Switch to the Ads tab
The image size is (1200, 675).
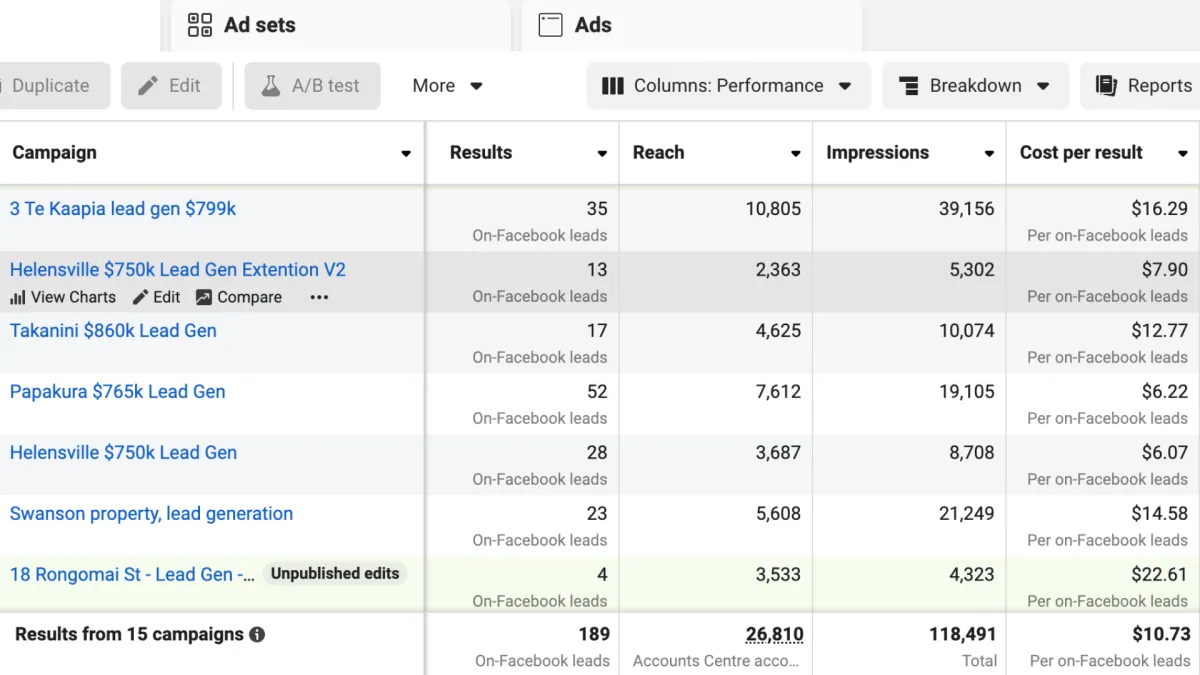click(575, 25)
